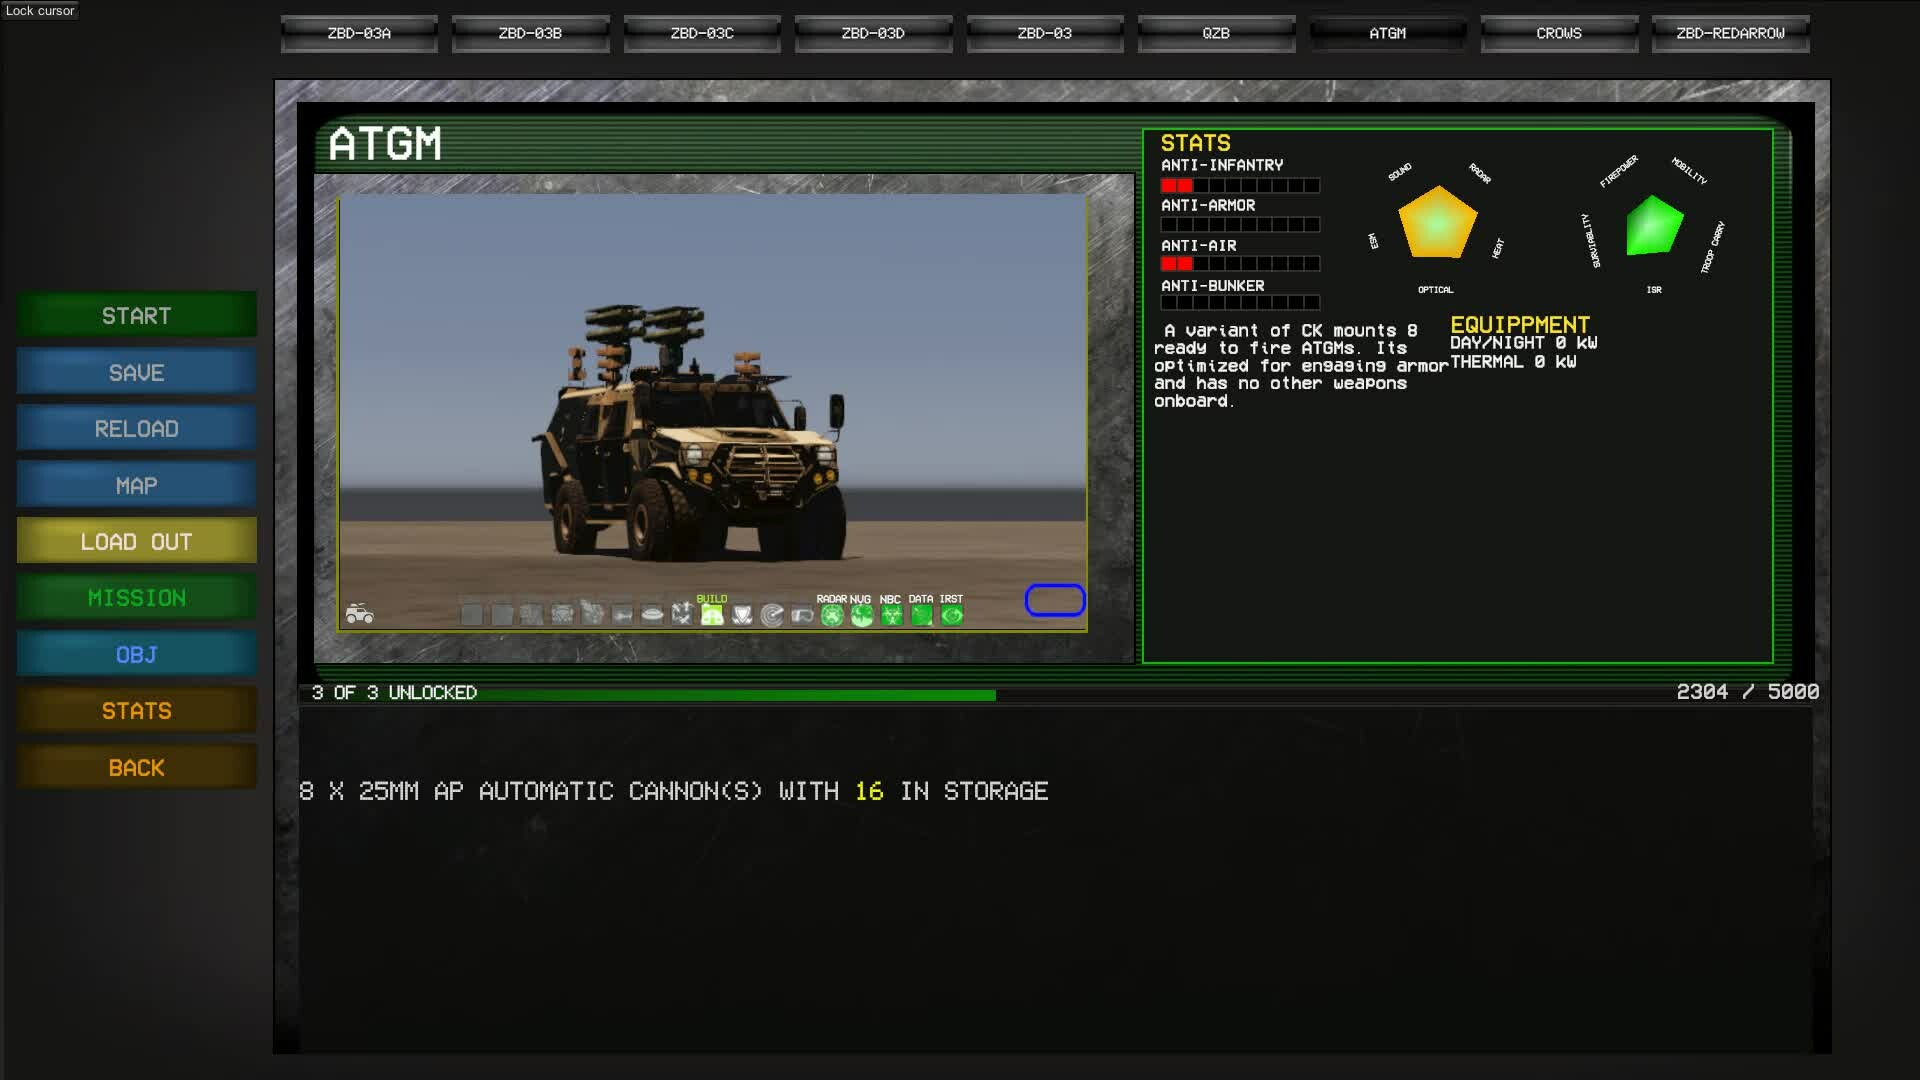Click the IRST sensor icon

(x=952, y=615)
